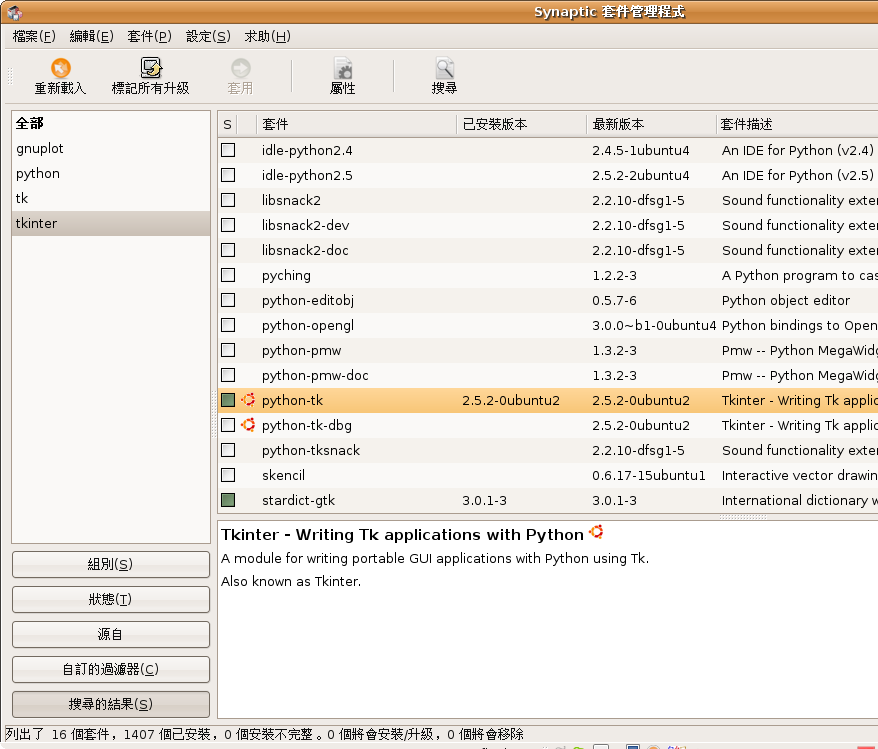Mark the libsnack2 package checkbox
Viewport: 878px width, 749px height.
click(228, 200)
